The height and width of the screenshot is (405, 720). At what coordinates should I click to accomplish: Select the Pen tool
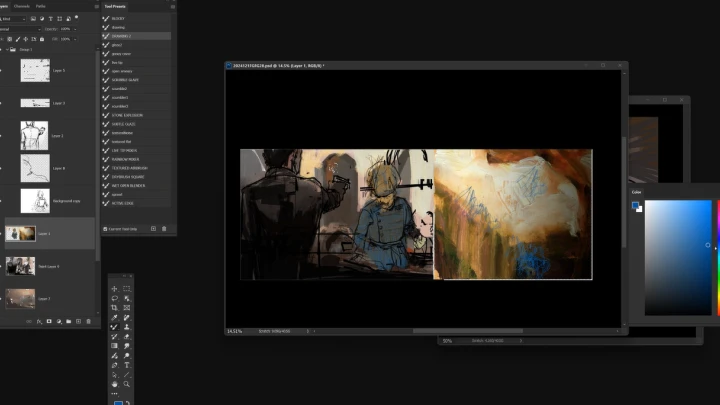click(114, 366)
